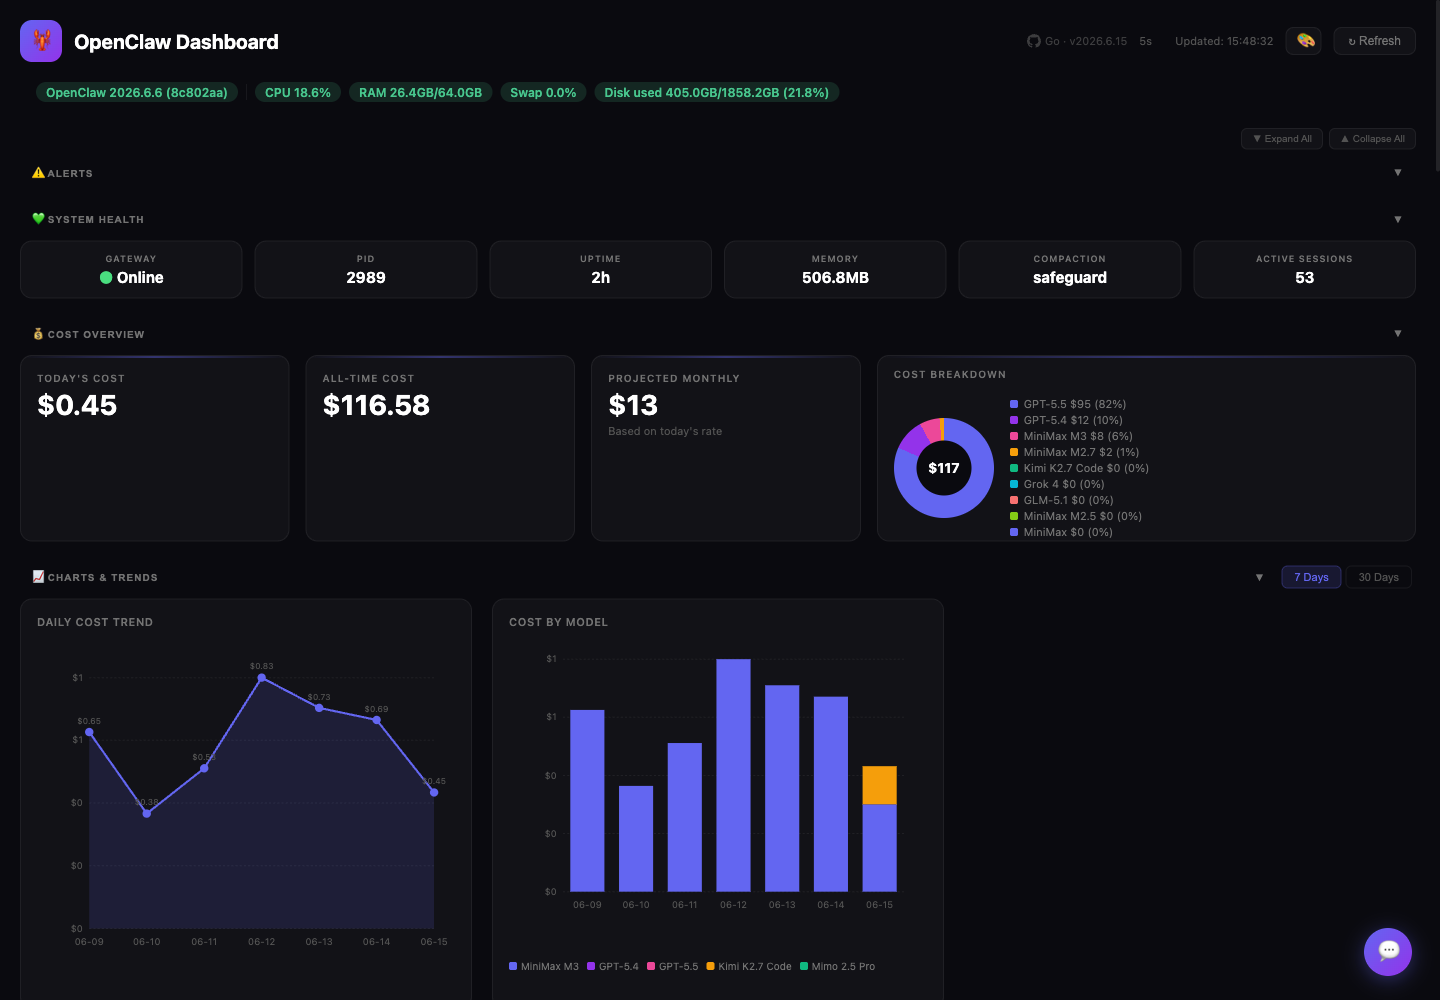Screen dimensions: 1440x1000
Task: Toggle GPT-5.5 in Cost by Model legend
Action: [673, 966]
